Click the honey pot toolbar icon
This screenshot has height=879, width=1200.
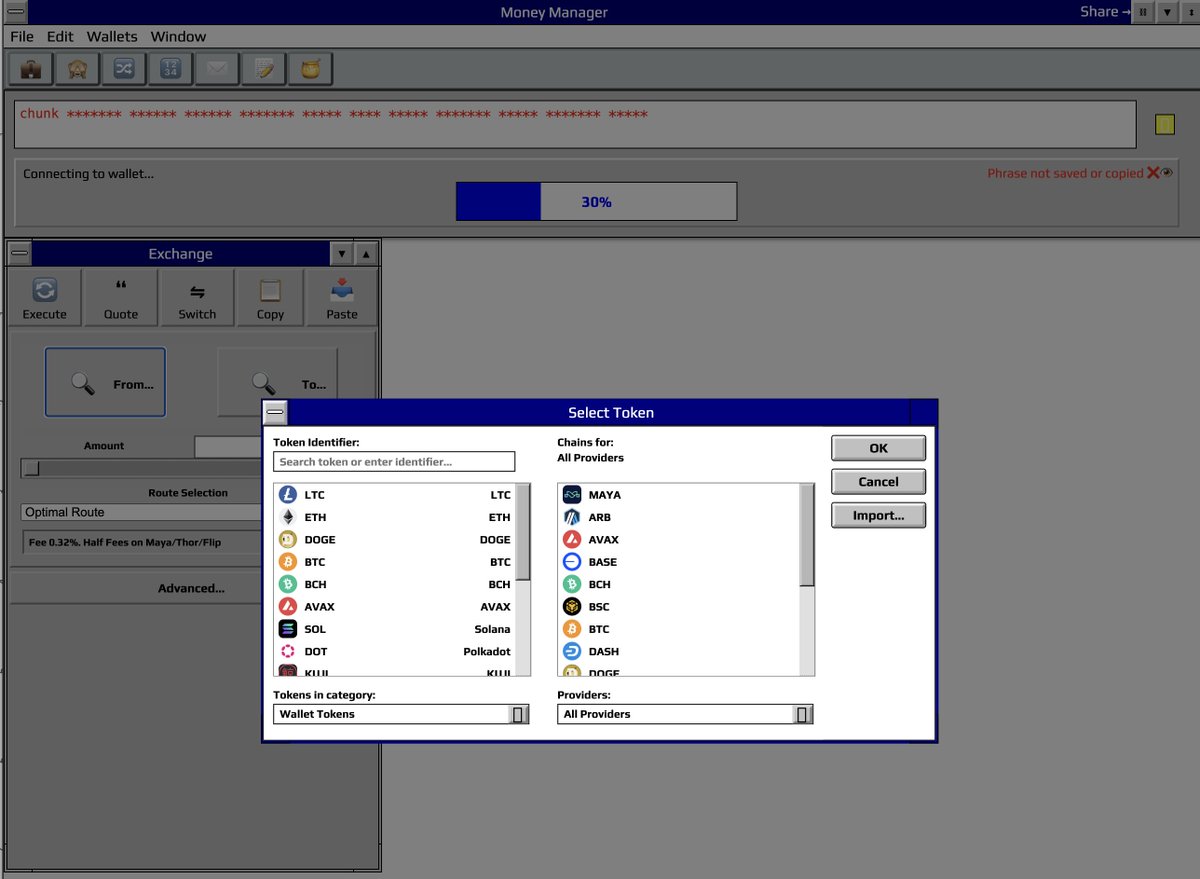[x=310, y=69]
